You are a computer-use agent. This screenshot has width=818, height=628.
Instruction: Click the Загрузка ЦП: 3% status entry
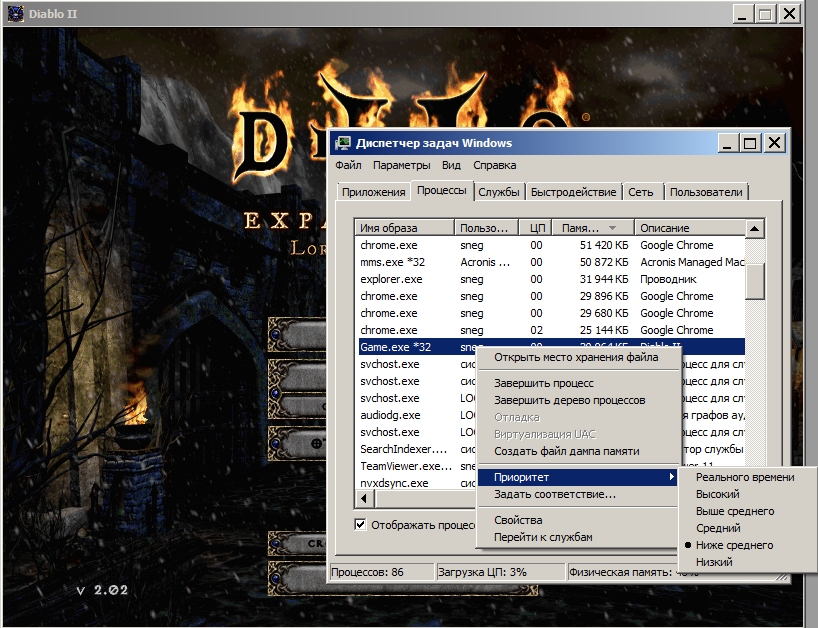(x=500, y=572)
